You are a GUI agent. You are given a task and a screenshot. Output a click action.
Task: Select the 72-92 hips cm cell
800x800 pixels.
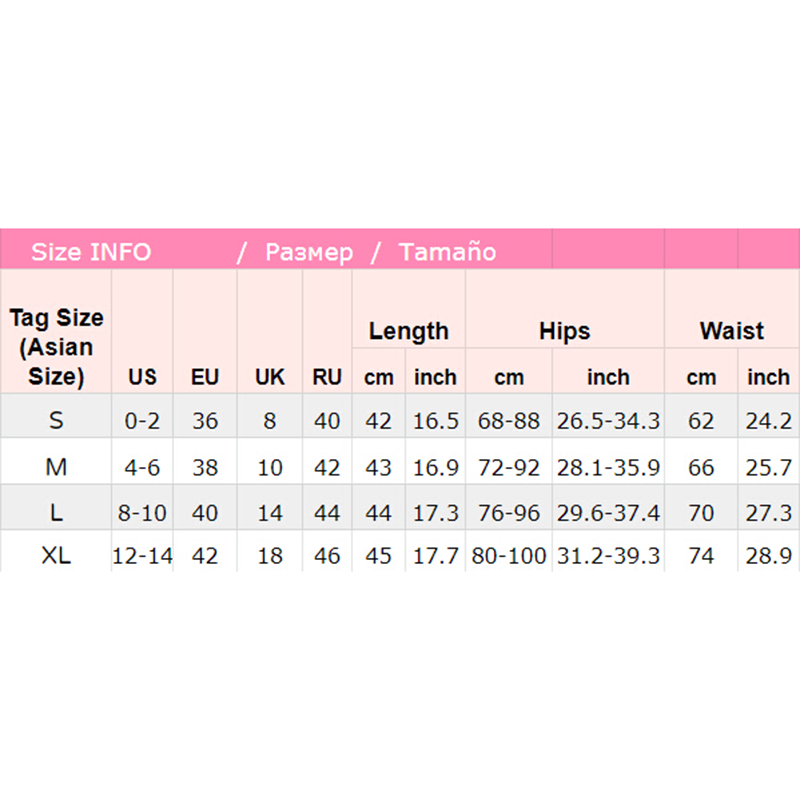509,467
